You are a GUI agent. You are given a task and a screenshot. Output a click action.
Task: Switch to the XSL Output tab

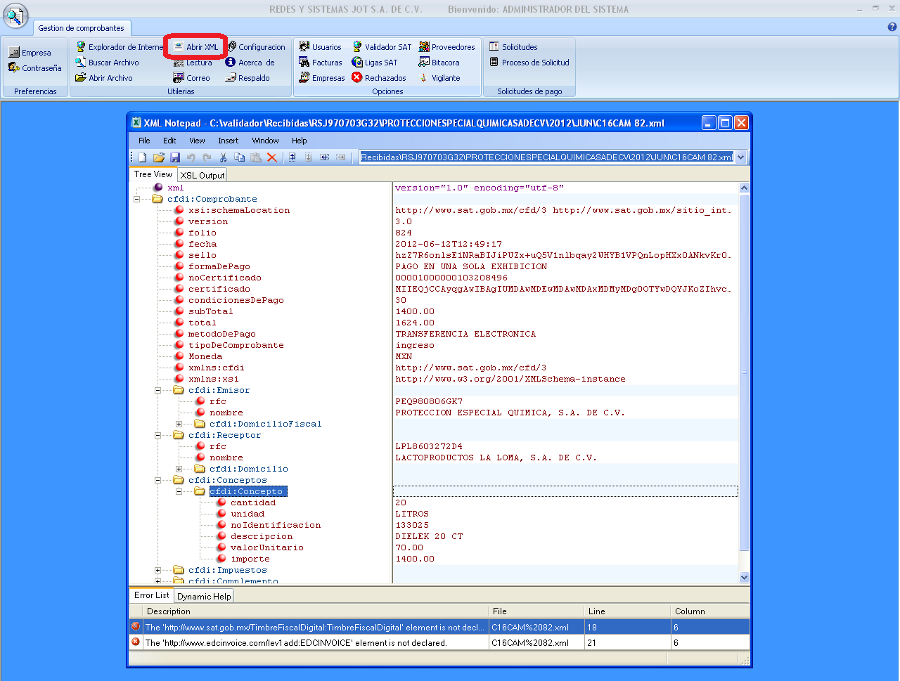click(203, 175)
